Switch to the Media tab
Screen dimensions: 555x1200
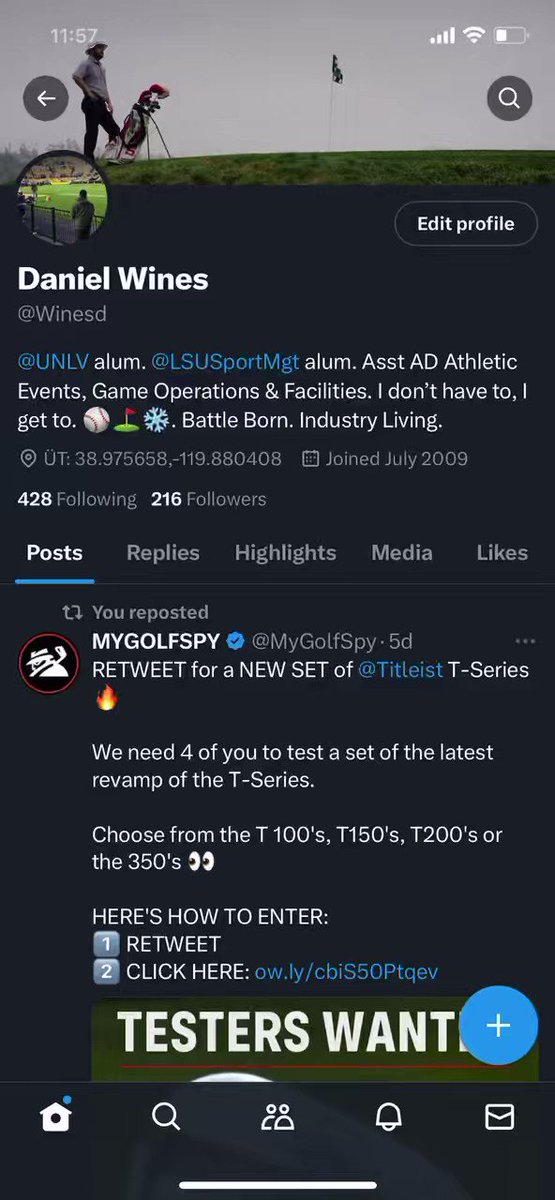[x=402, y=553]
